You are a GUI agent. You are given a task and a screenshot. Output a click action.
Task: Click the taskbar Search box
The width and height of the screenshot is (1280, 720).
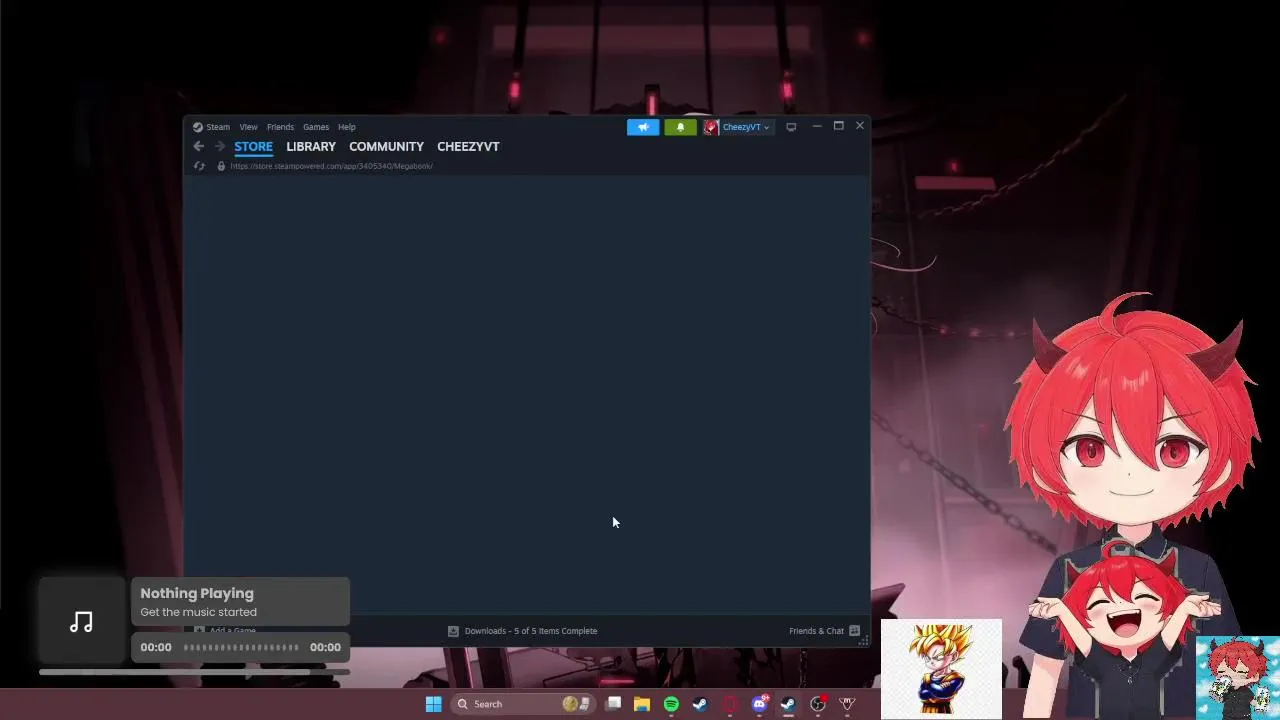click(x=522, y=704)
